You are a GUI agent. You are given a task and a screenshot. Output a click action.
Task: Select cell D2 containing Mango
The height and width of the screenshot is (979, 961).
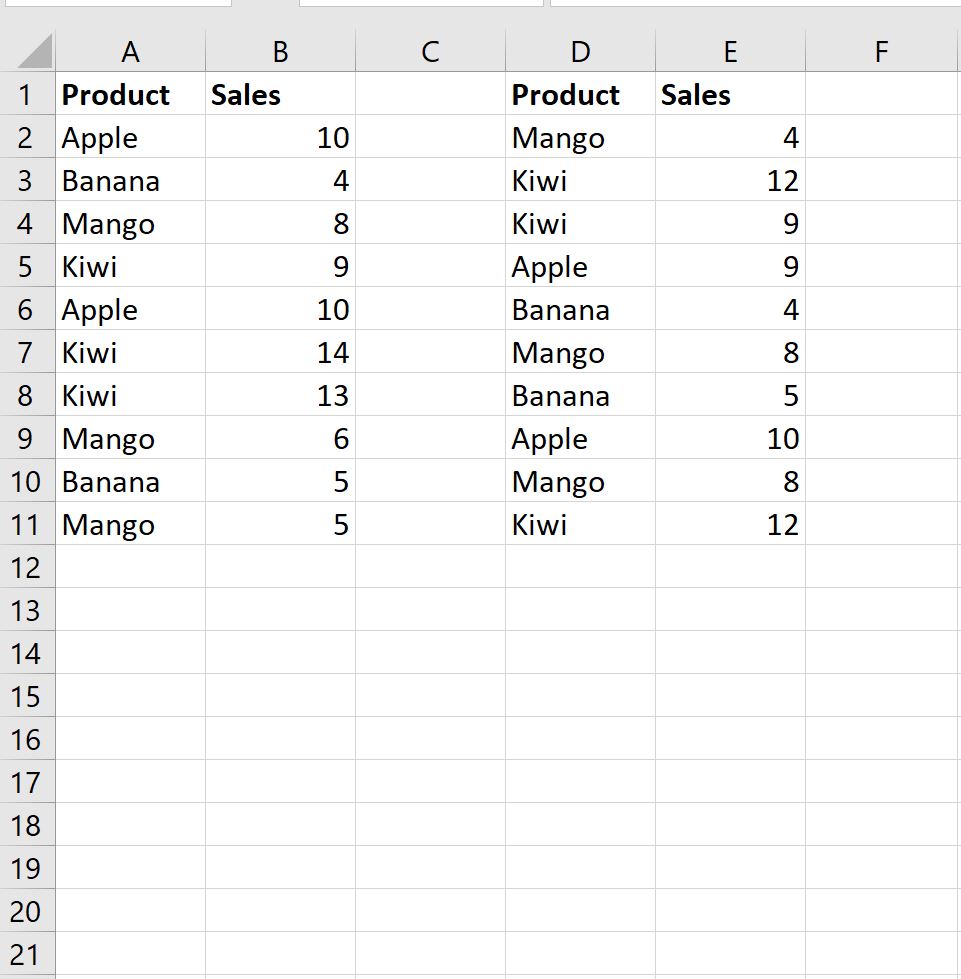[580, 137]
